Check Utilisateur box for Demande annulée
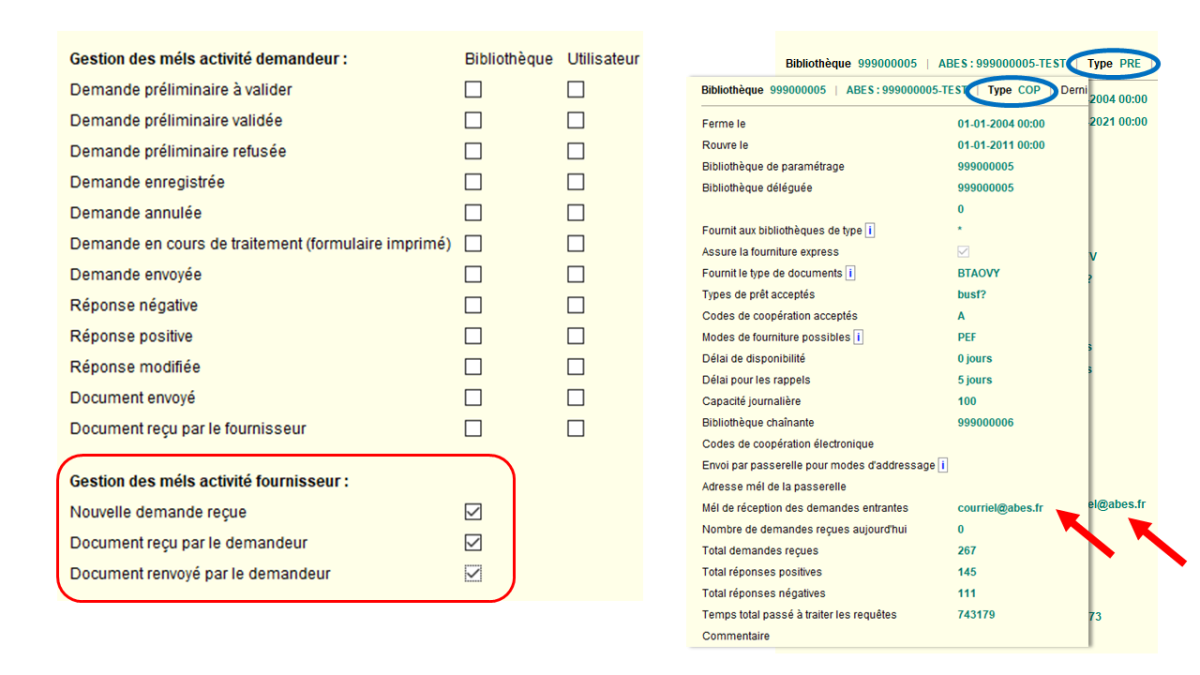The image size is (1200, 675). tap(576, 212)
